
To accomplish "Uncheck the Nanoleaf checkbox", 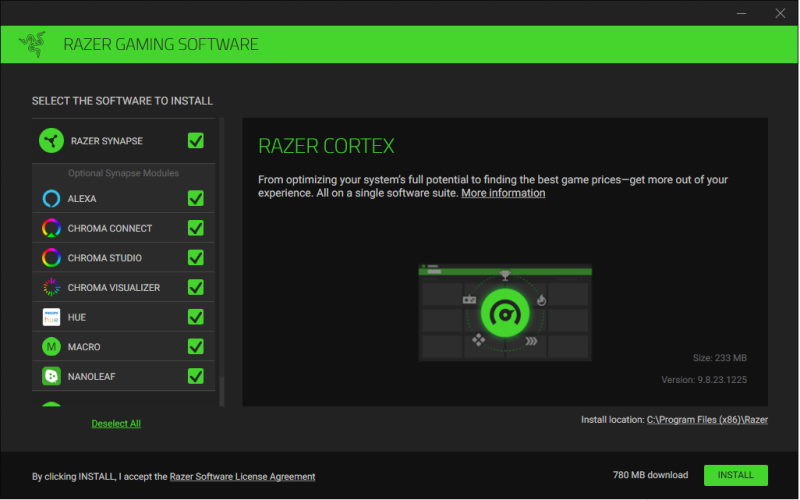I will coord(195,376).
